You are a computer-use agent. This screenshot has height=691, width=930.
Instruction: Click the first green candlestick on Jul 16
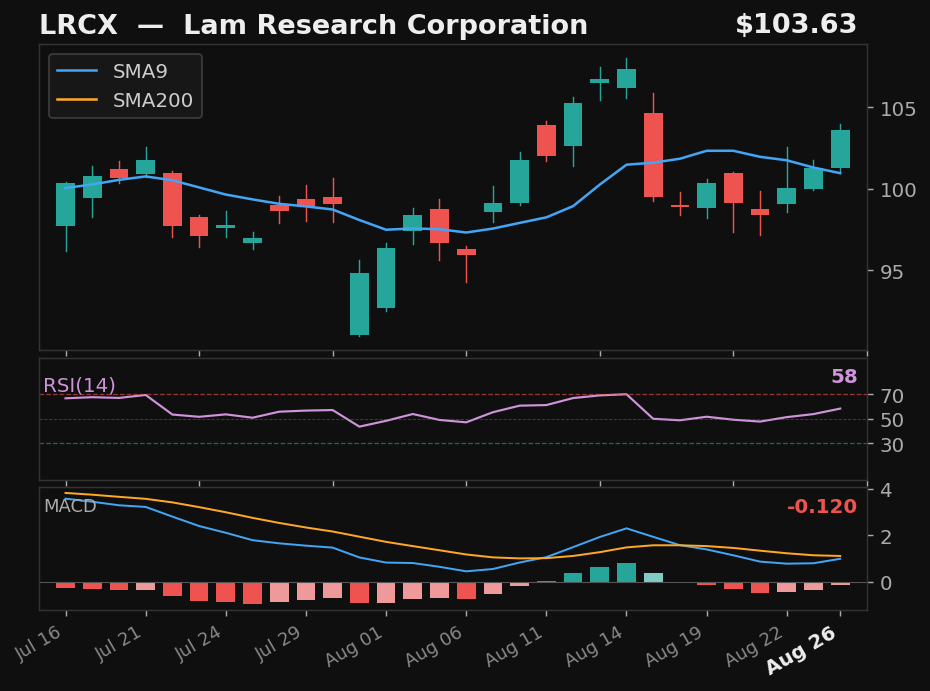66,205
